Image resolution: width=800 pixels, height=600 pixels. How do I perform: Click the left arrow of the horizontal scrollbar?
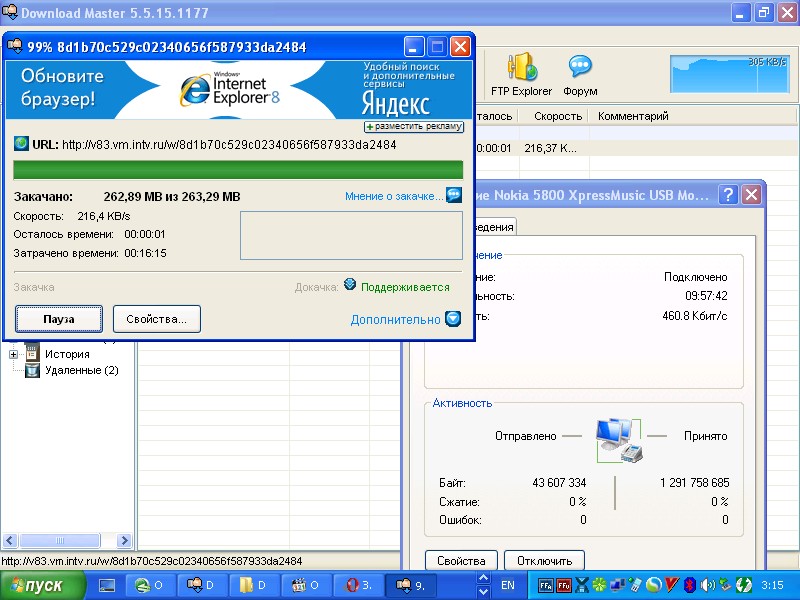pyautogui.click(x=10, y=540)
